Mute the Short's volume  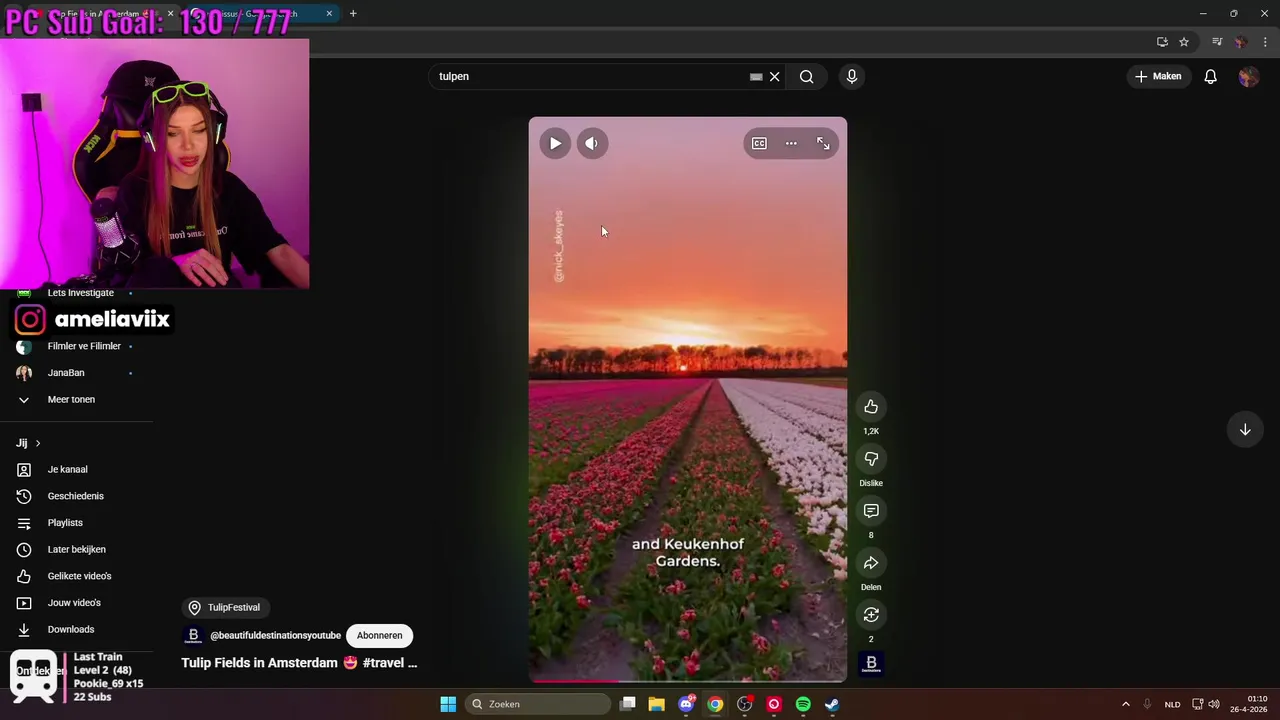point(592,143)
